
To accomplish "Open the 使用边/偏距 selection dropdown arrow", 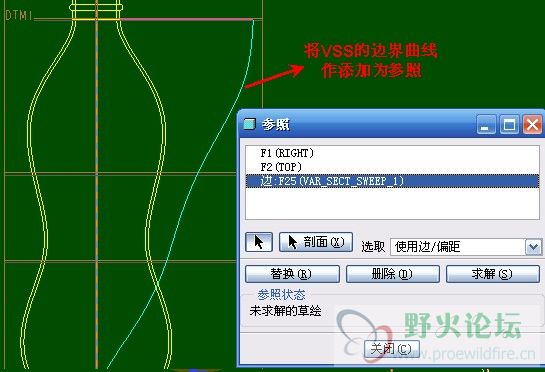I will point(534,247).
